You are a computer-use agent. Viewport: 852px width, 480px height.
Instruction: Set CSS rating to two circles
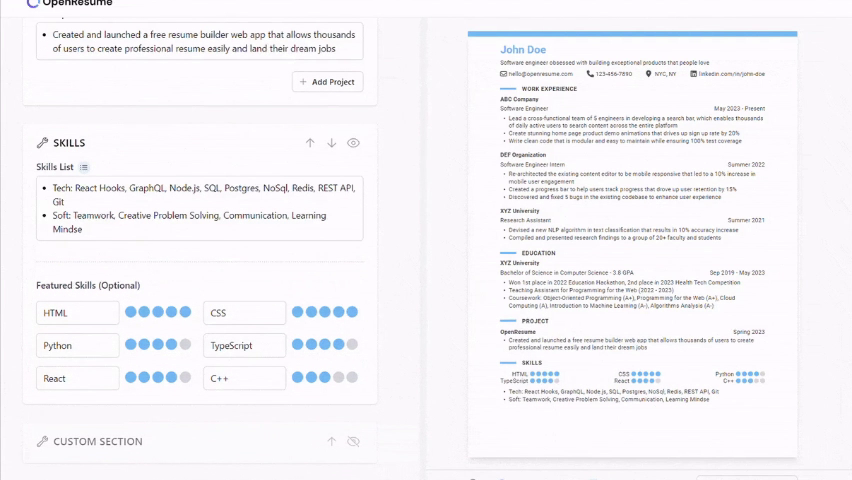coord(311,312)
